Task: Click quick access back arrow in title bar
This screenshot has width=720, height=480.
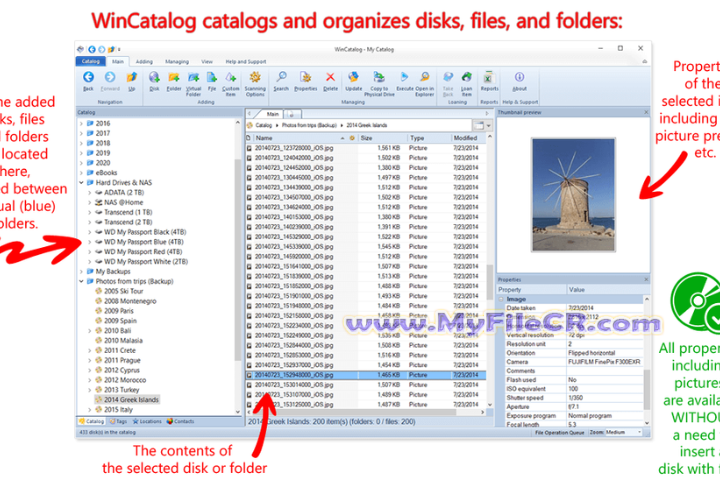Action: [92, 49]
